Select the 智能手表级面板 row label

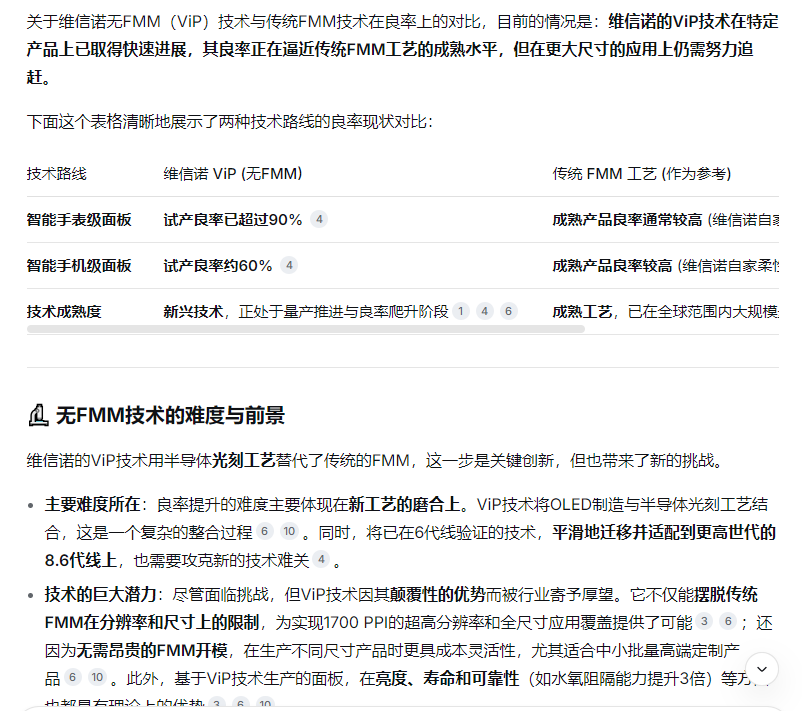79,220
